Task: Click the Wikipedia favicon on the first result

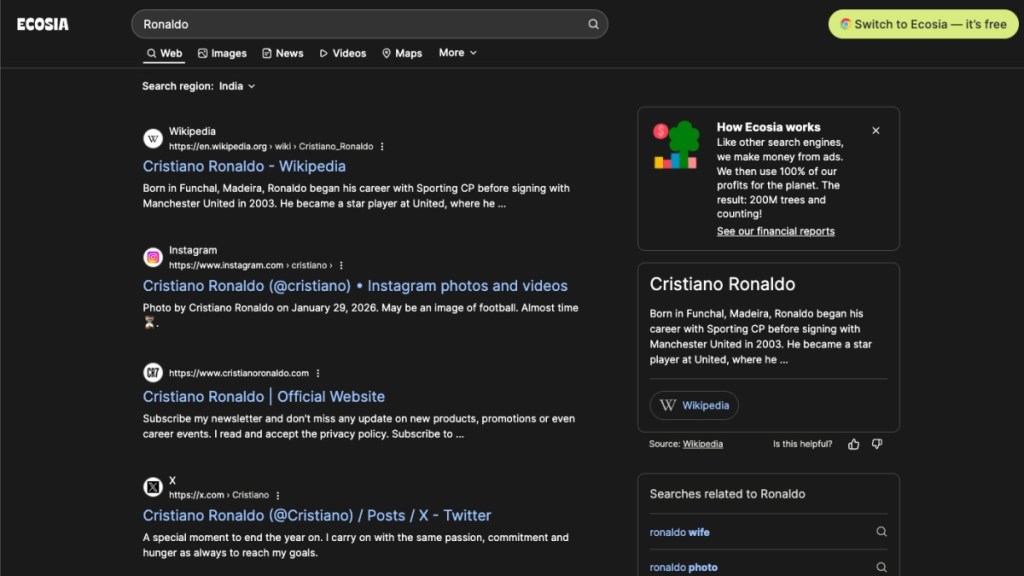Action: (152, 138)
